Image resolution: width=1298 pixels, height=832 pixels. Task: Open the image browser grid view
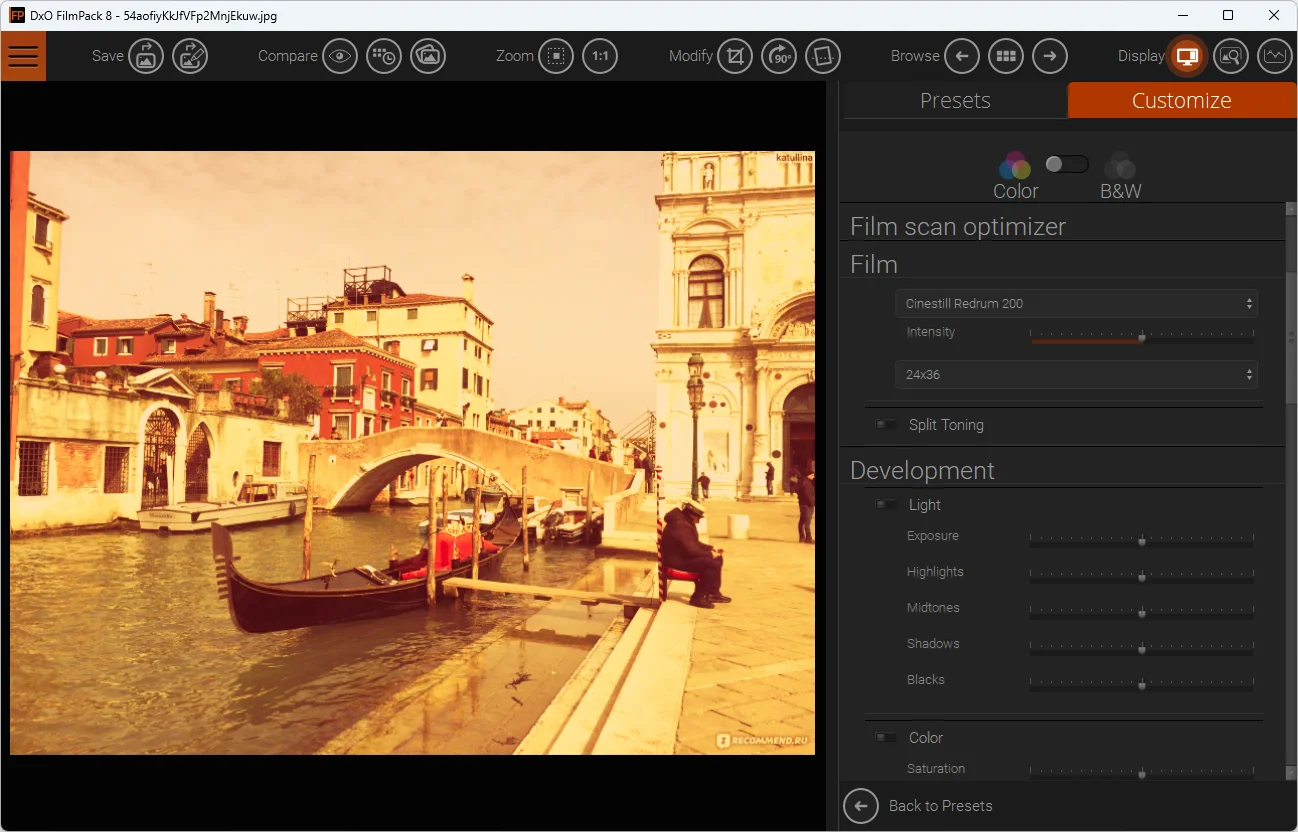click(1006, 56)
